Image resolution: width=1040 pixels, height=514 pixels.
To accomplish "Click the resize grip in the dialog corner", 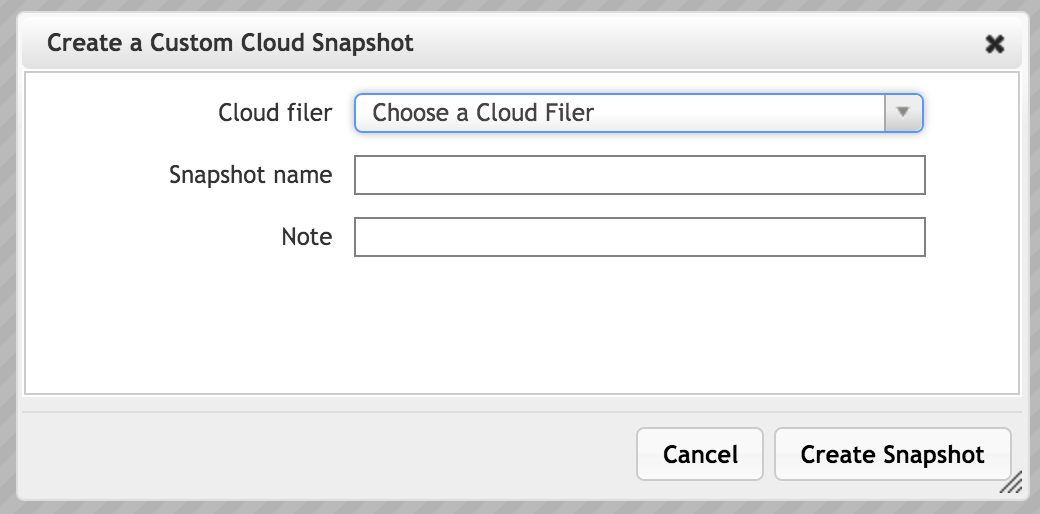I will click(1011, 483).
